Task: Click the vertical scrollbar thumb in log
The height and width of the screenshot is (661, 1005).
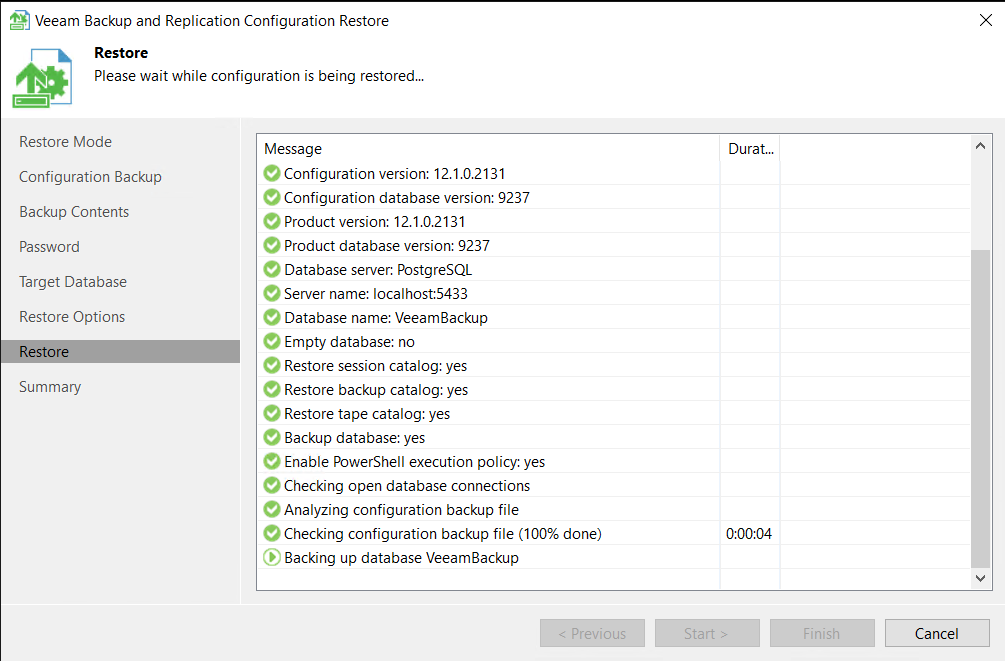Action: pos(980,409)
